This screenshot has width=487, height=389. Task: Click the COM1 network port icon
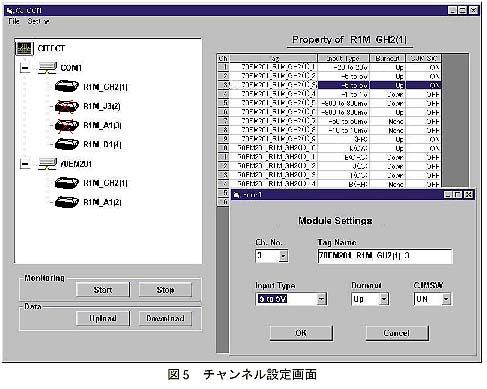click(47, 68)
